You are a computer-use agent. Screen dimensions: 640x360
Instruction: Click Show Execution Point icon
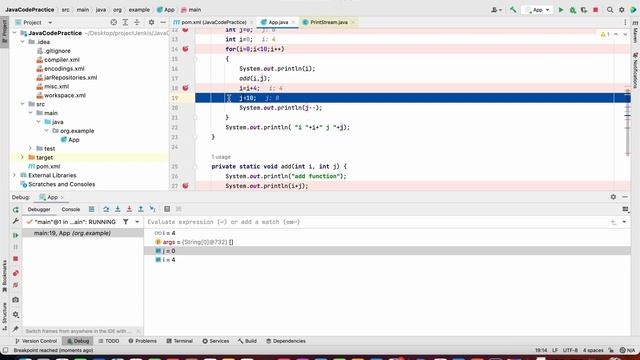[x=91, y=209]
